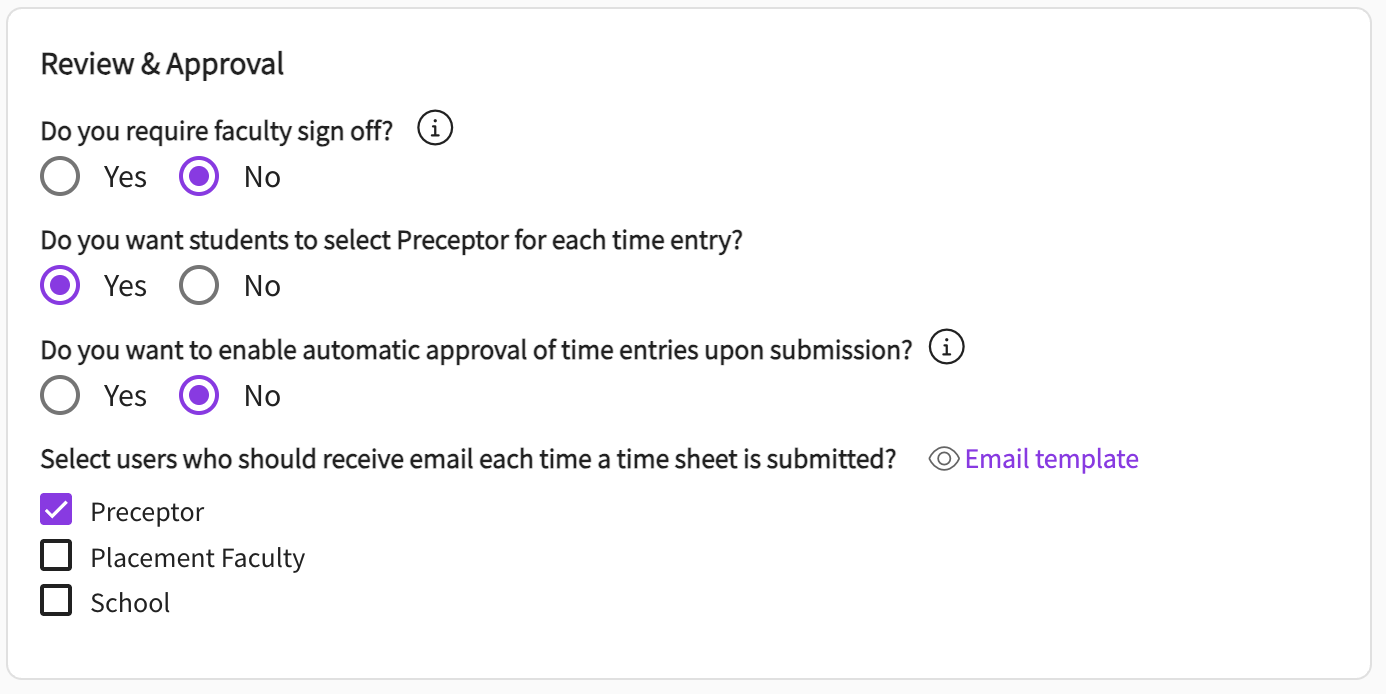Choose No for students selecting Preceptor
The height and width of the screenshot is (694, 1386).
click(199, 286)
